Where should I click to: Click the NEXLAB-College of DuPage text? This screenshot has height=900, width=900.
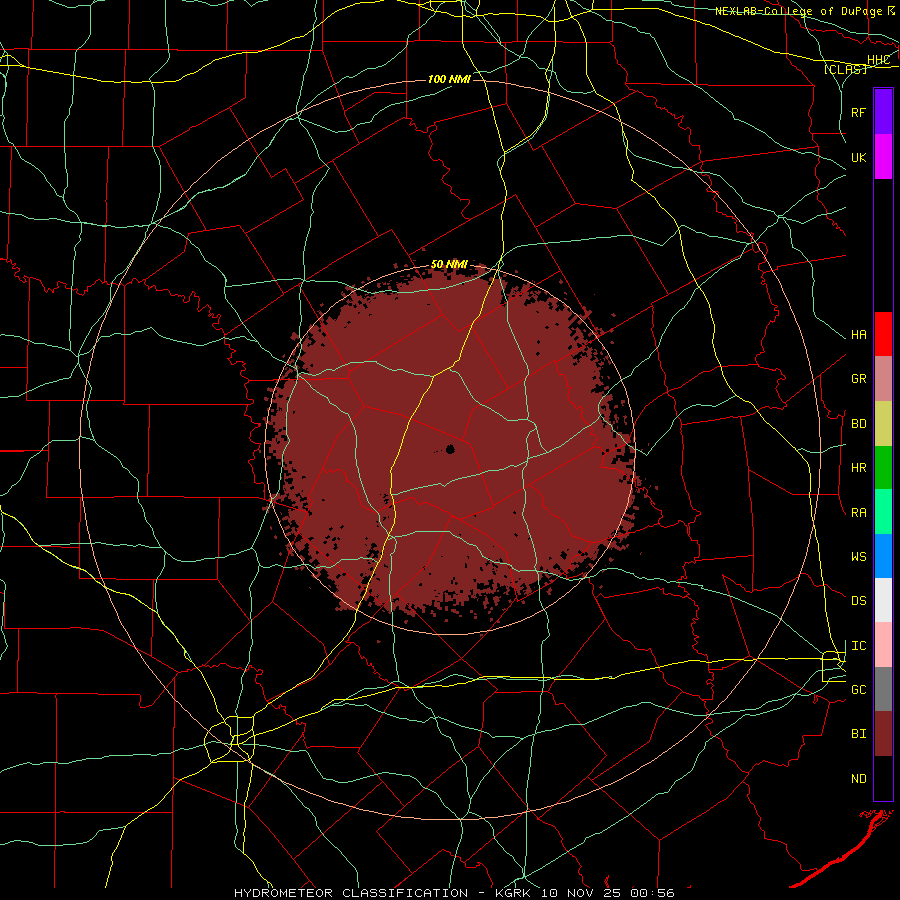click(798, 11)
